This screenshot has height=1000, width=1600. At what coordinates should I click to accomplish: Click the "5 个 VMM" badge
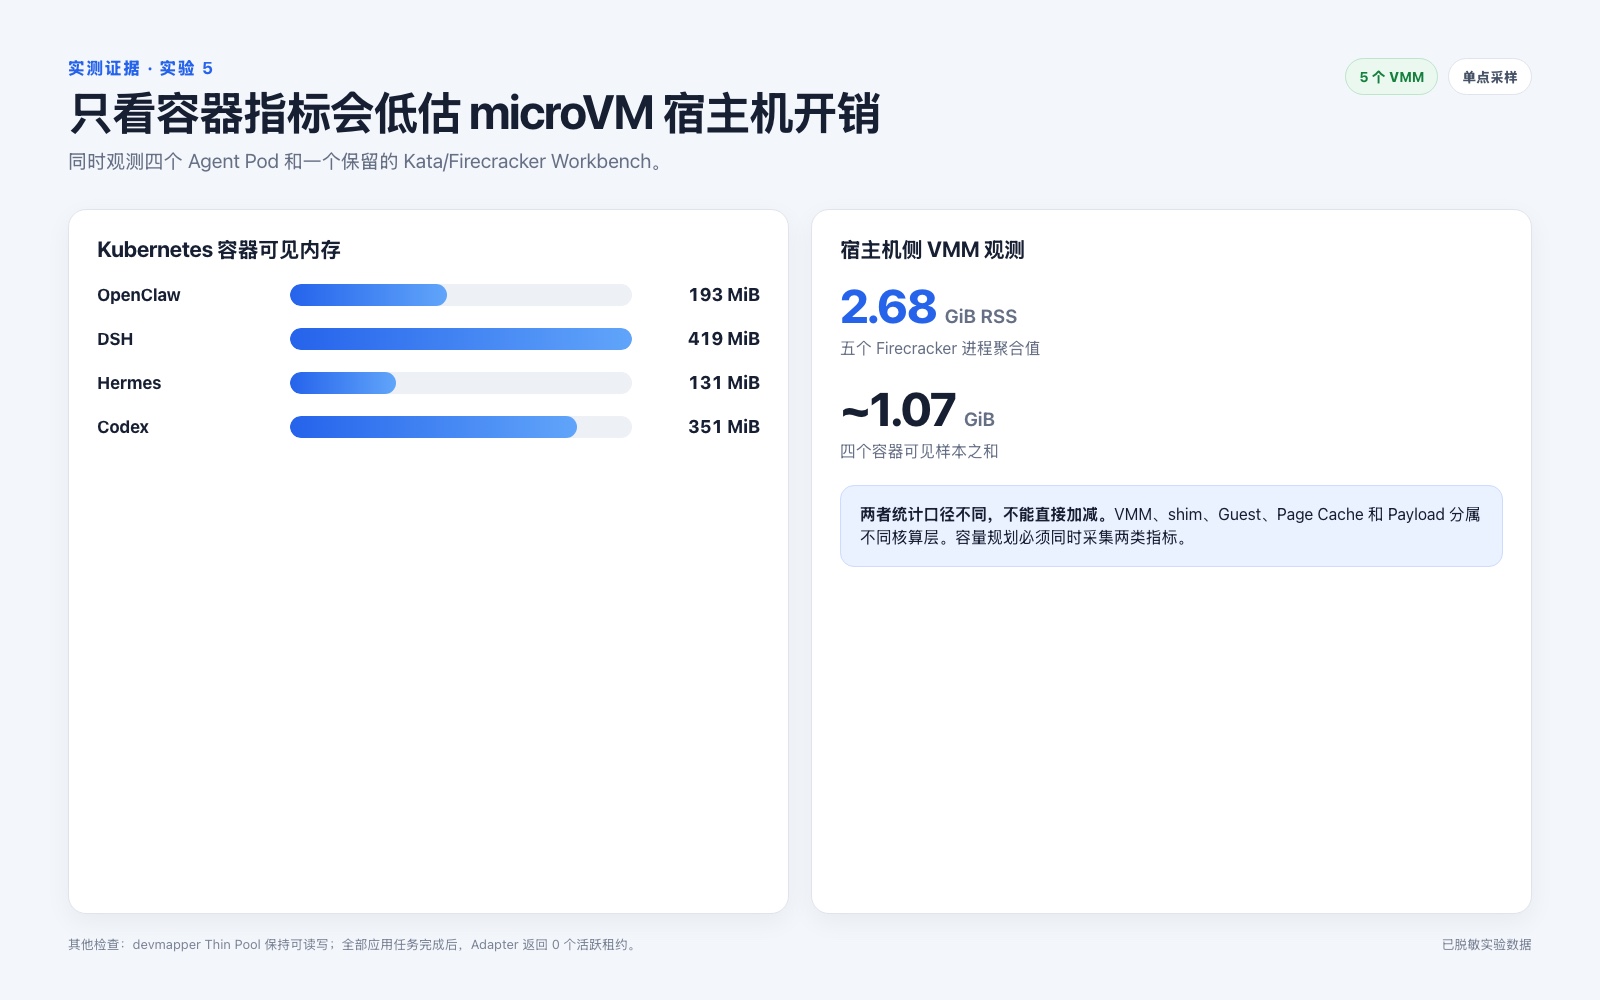coord(1391,77)
